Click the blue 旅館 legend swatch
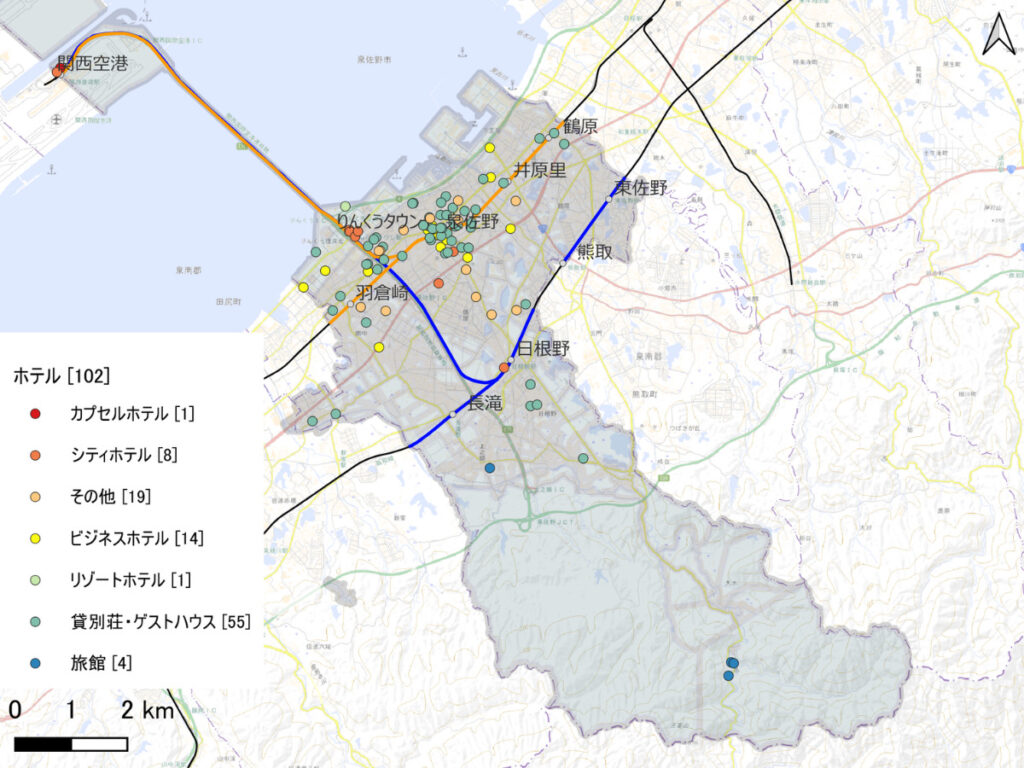This screenshot has width=1024, height=768. coord(35,664)
